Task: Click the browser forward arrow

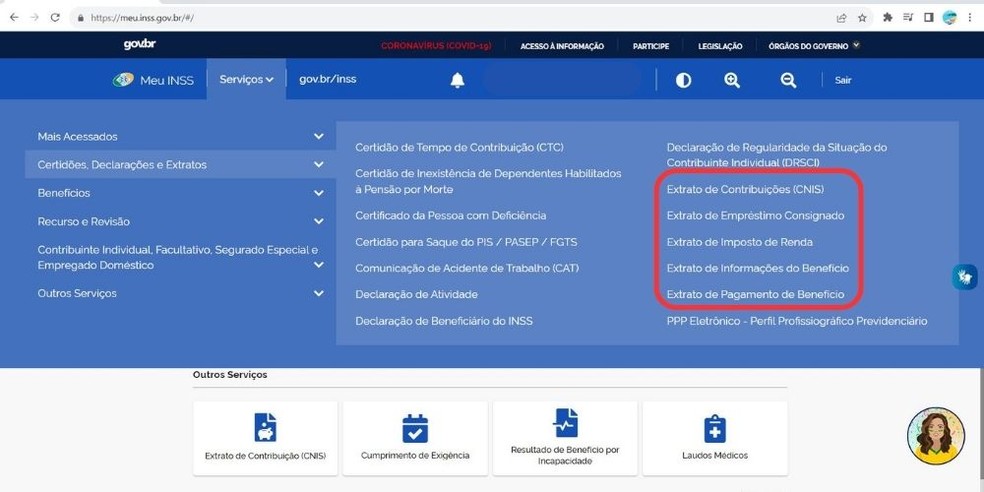Action: coord(35,18)
